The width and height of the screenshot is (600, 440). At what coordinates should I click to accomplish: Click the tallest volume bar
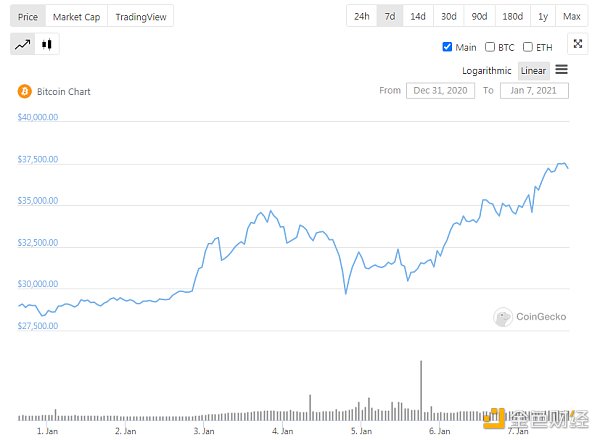coord(421,390)
